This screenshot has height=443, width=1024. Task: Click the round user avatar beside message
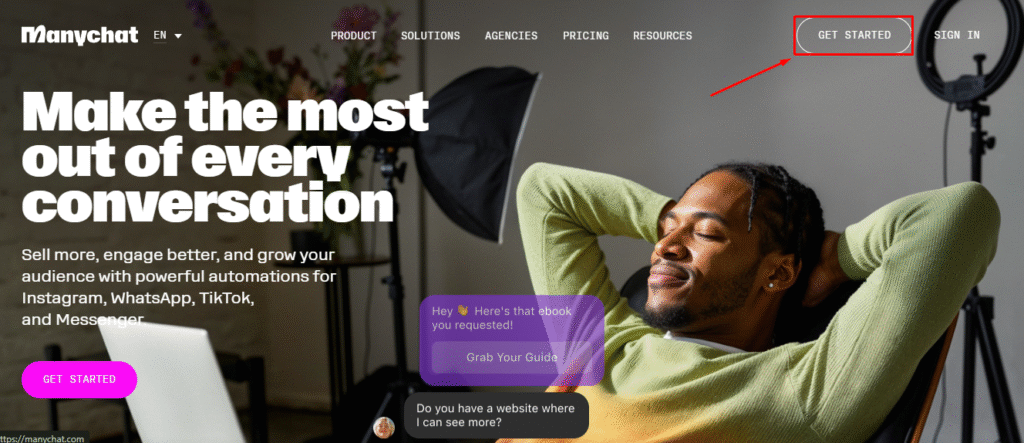click(x=384, y=427)
